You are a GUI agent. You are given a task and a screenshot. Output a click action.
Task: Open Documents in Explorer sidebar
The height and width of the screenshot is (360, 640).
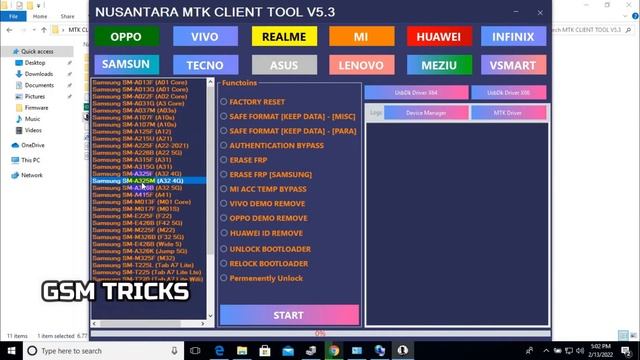coord(39,85)
